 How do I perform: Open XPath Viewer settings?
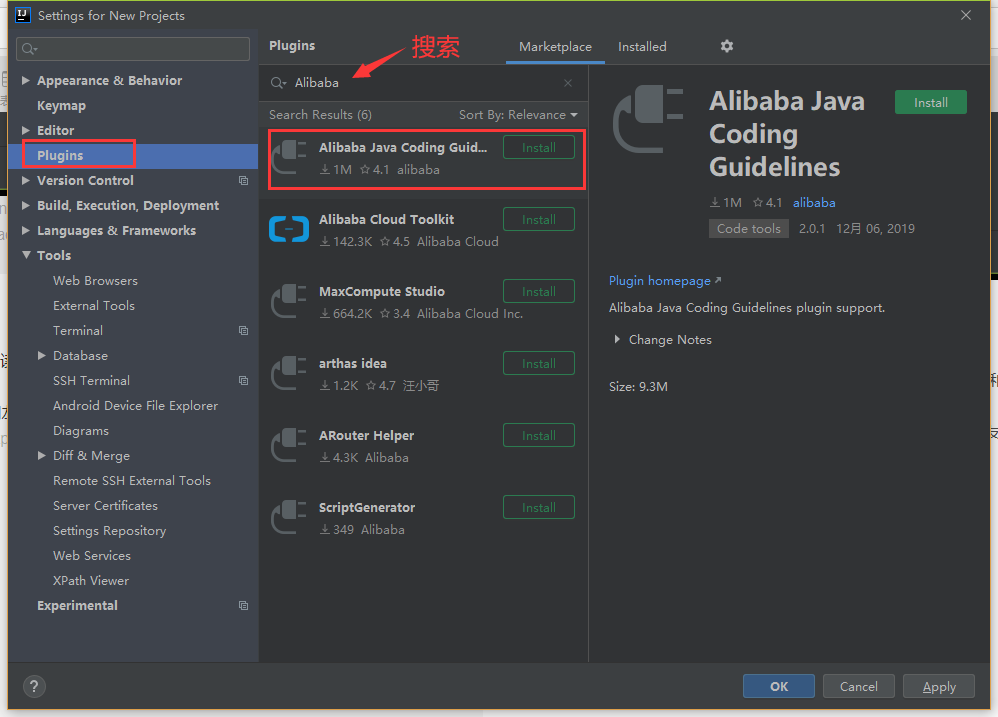[x=91, y=581]
